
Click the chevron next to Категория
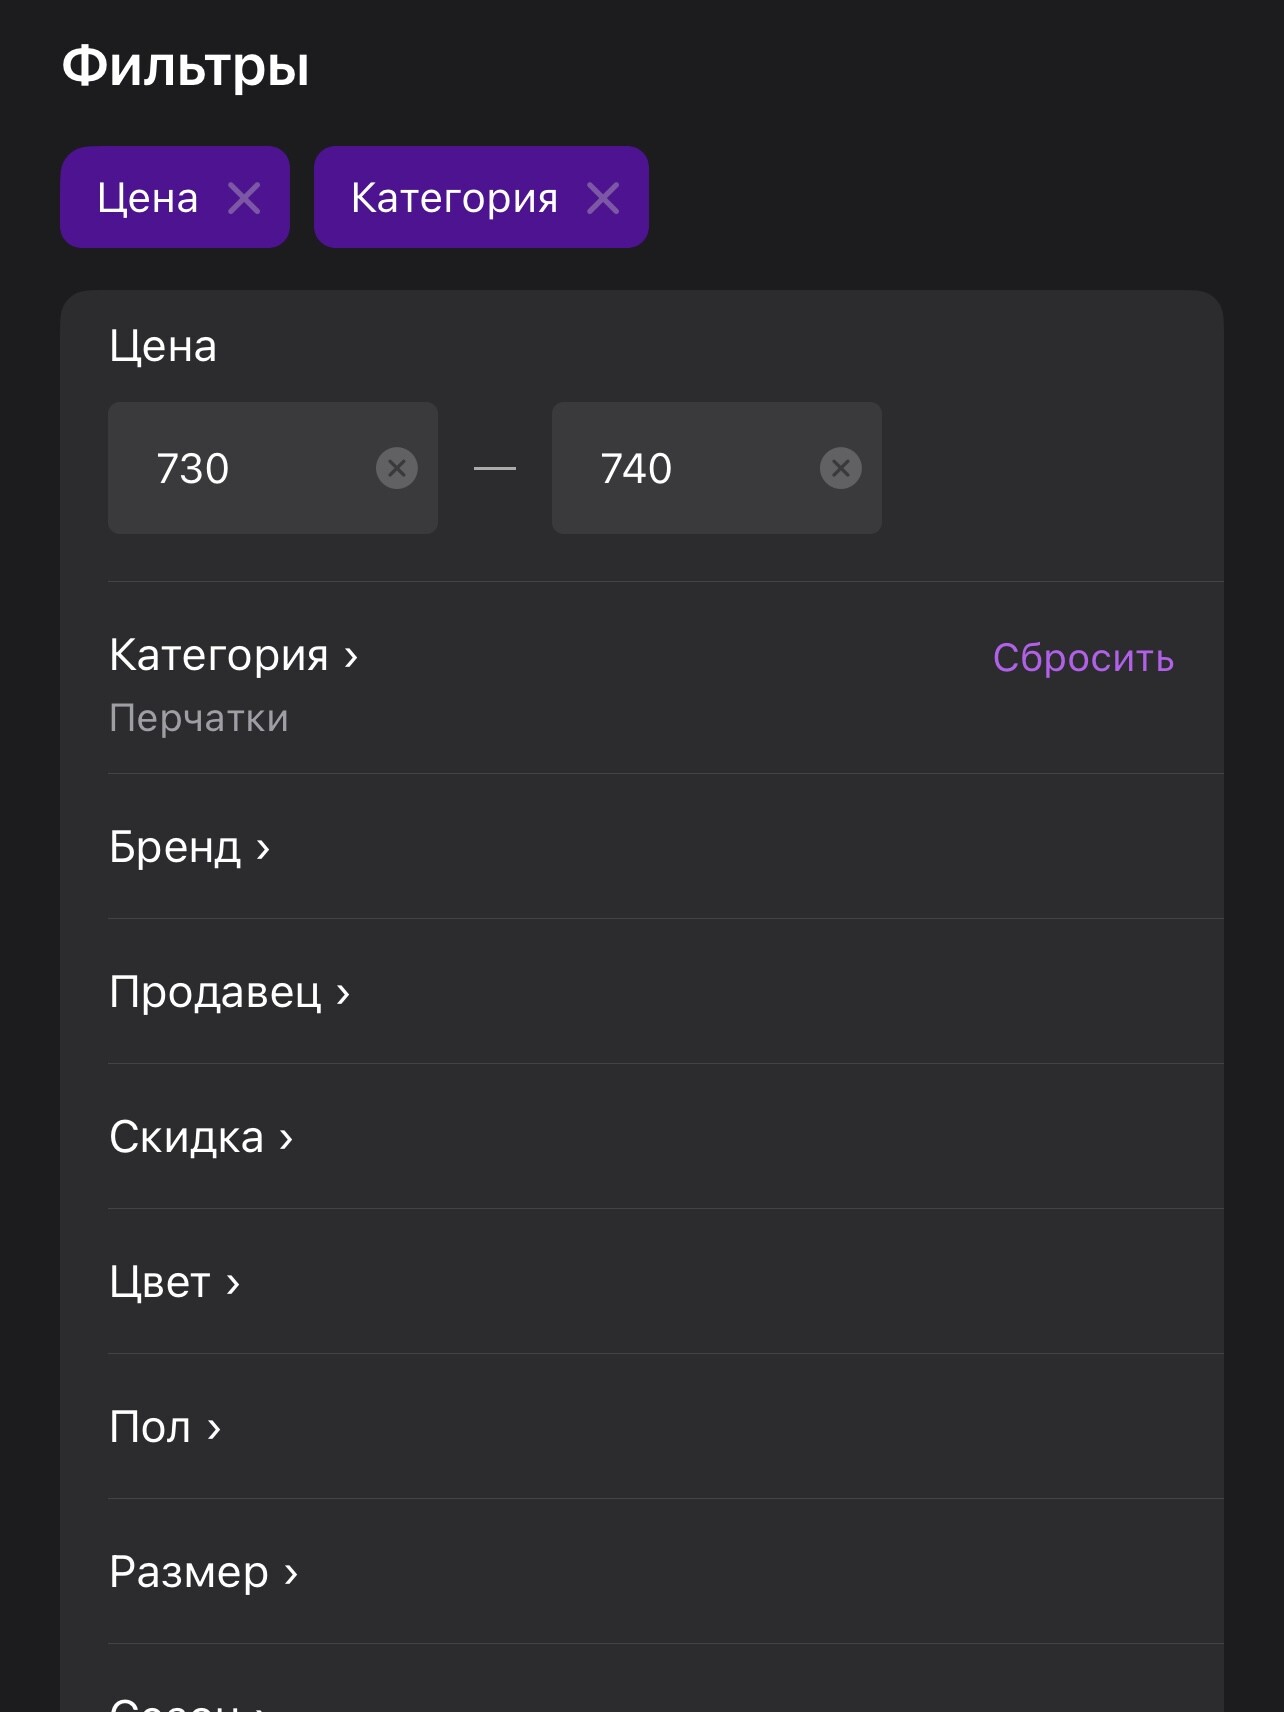tap(351, 658)
